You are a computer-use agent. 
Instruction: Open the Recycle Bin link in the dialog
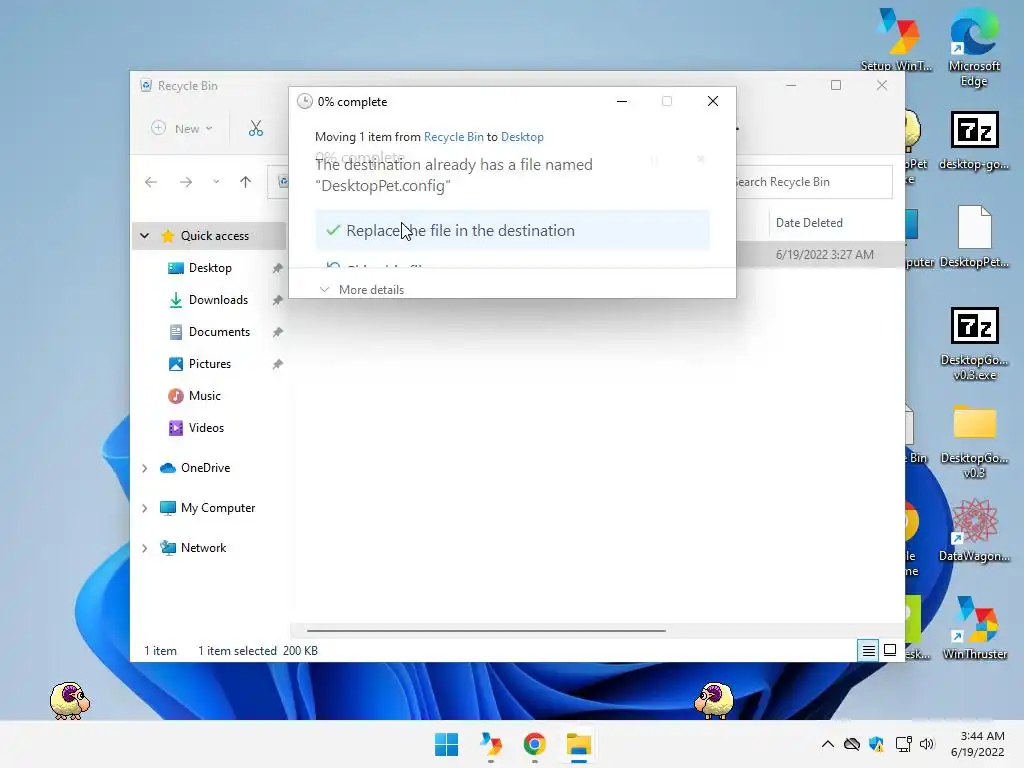click(453, 137)
